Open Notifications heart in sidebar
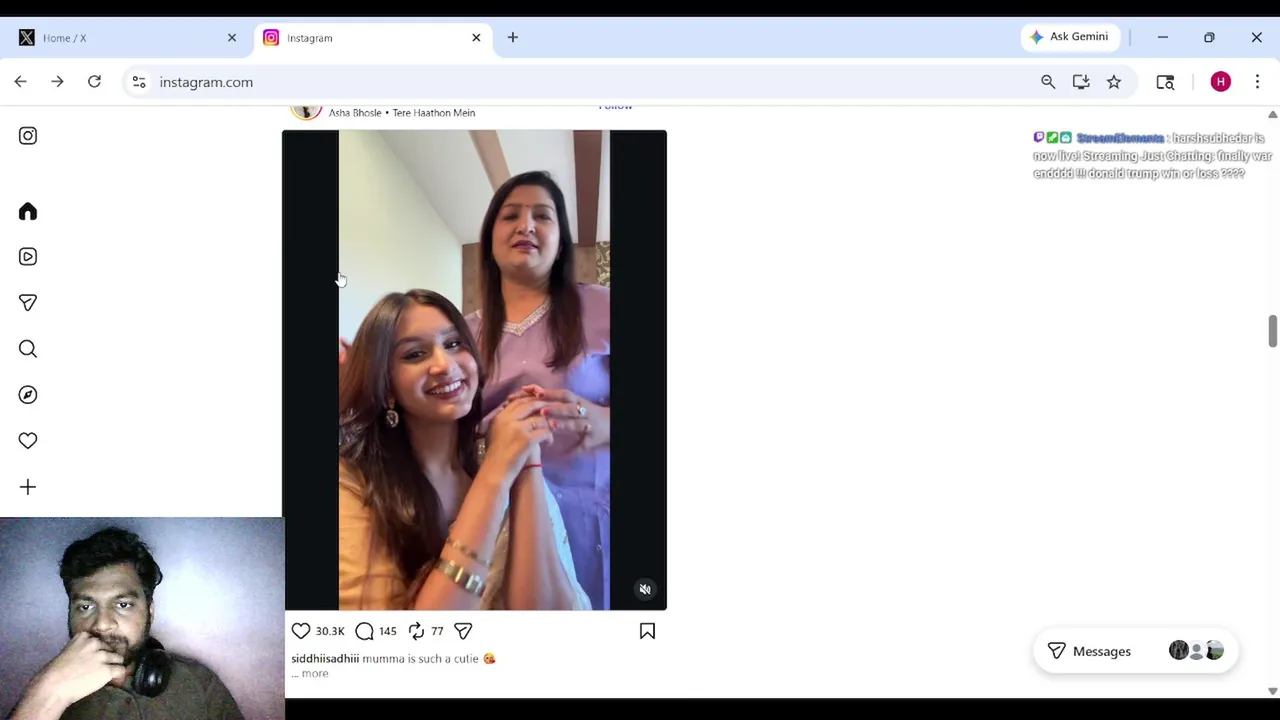The height and width of the screenshot is (720, 1280). coord(28,441)
